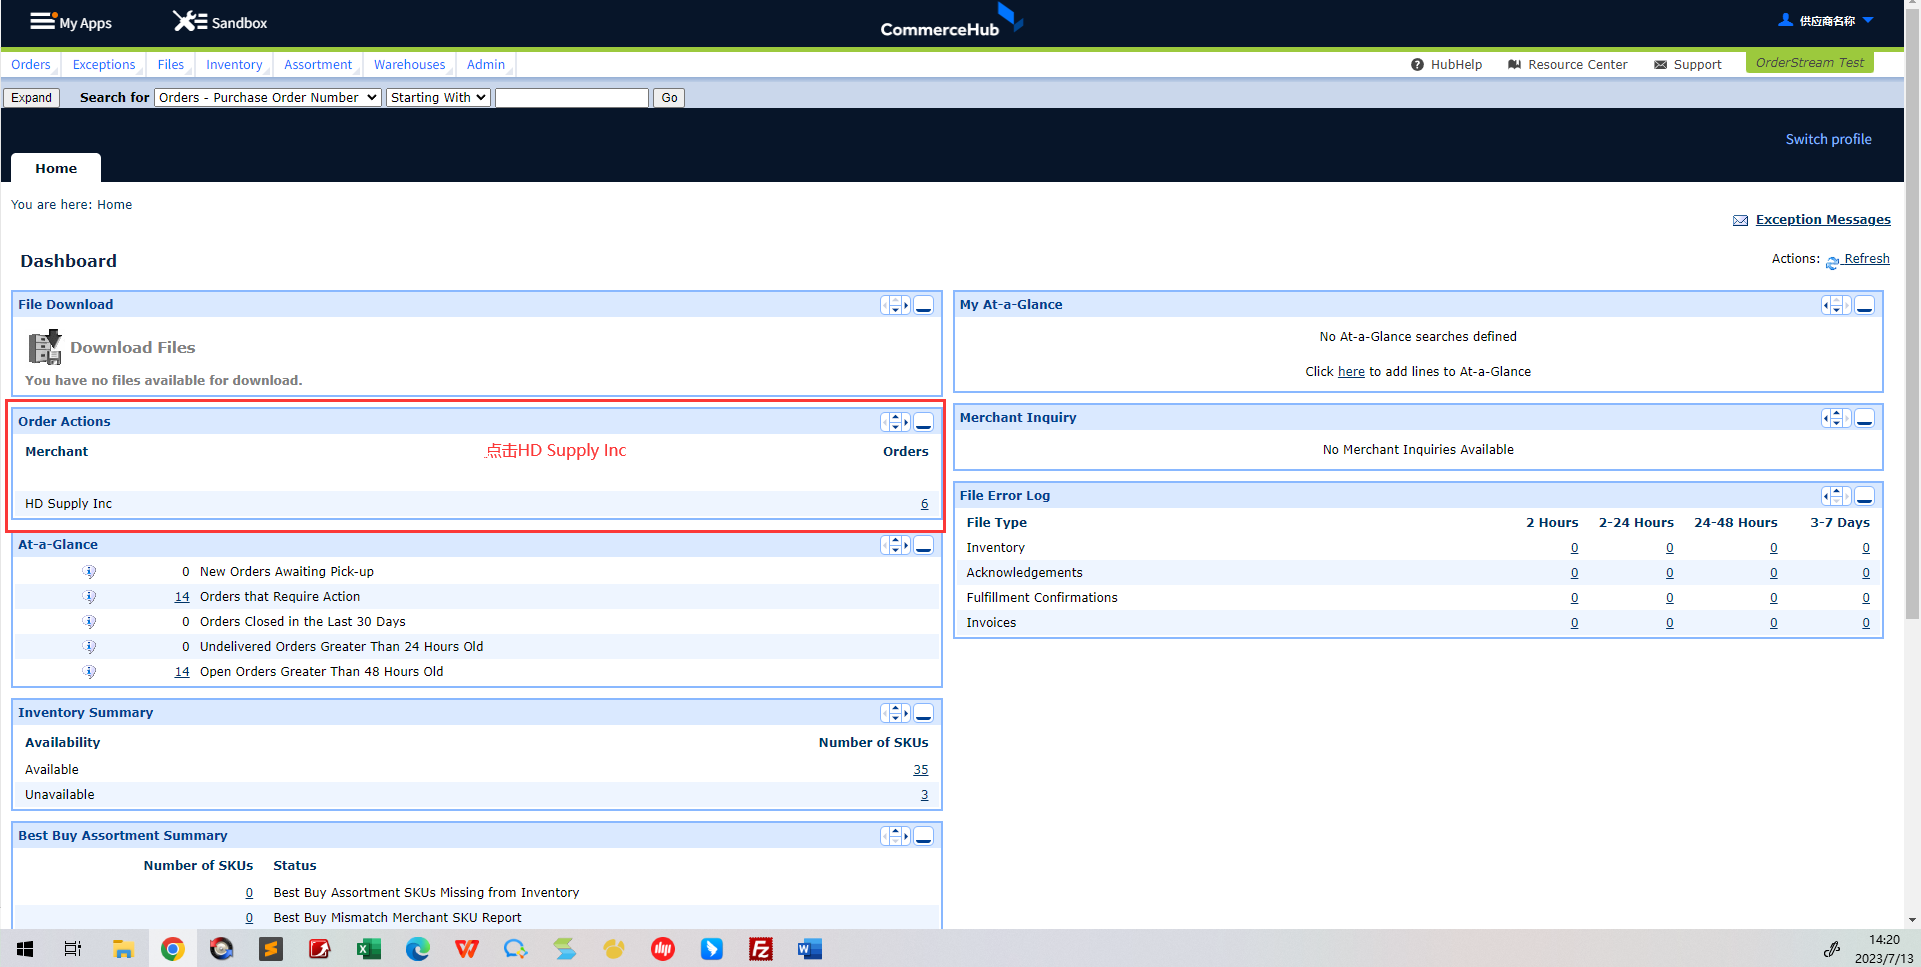Select the Home tab
The image size is (1921, 967).
coord(56,168)
